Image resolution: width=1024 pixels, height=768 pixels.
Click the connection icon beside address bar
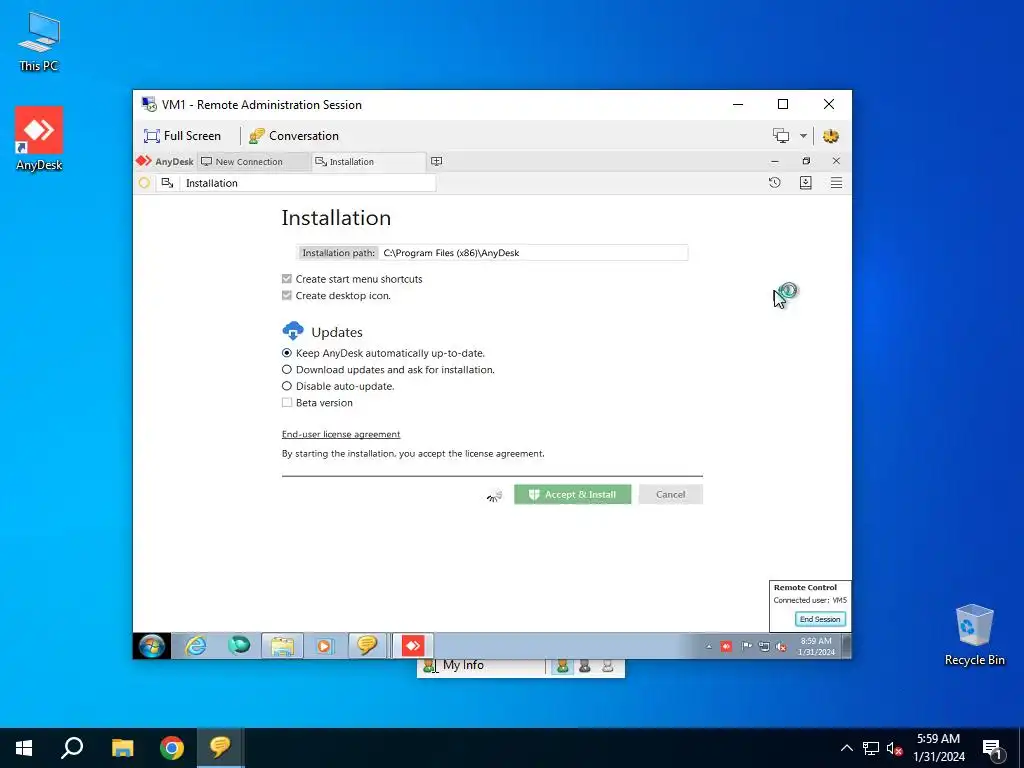(167, 183)
